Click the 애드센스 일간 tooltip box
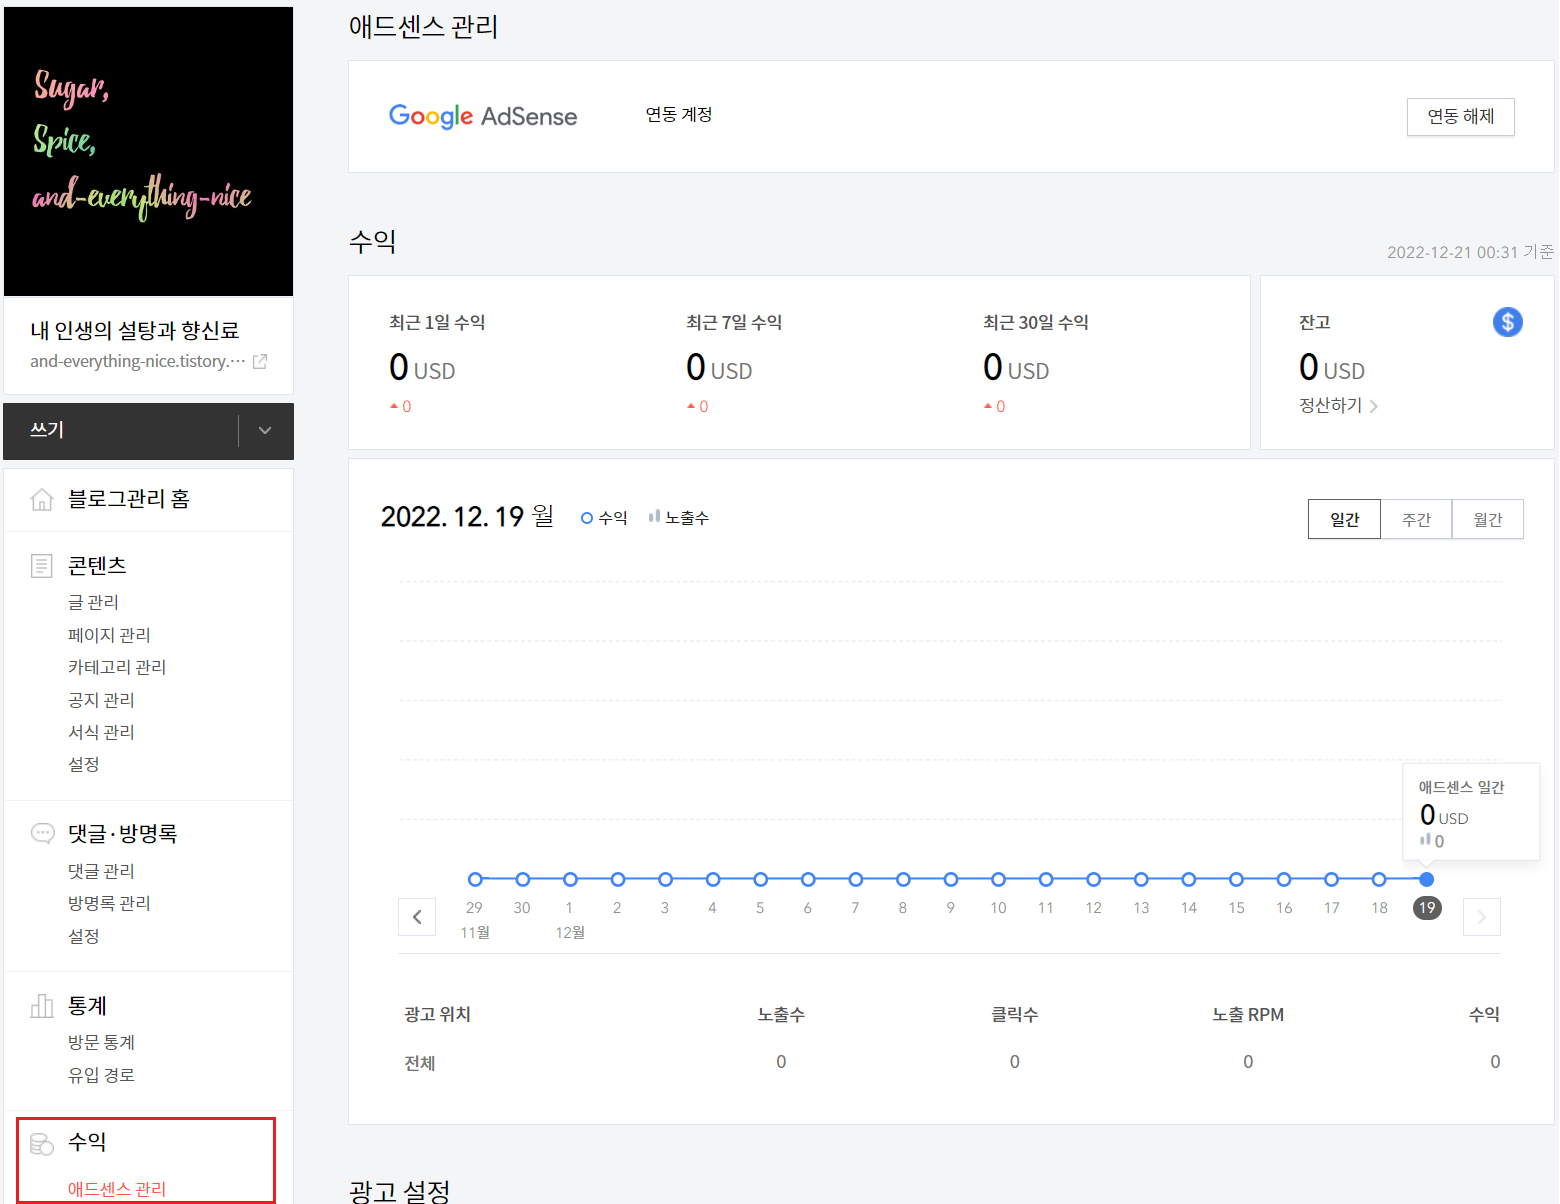This screenshot has width=1560, height=1204. [x=1471, y=812]
